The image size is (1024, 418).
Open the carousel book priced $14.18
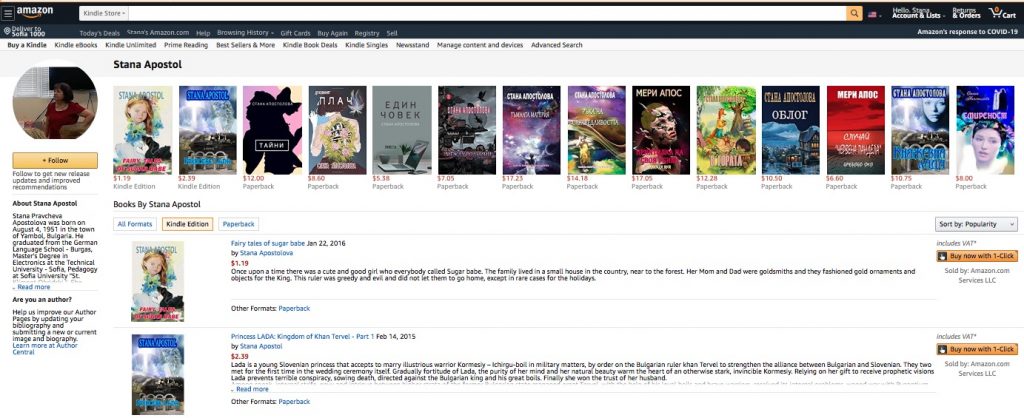(596, 130)
